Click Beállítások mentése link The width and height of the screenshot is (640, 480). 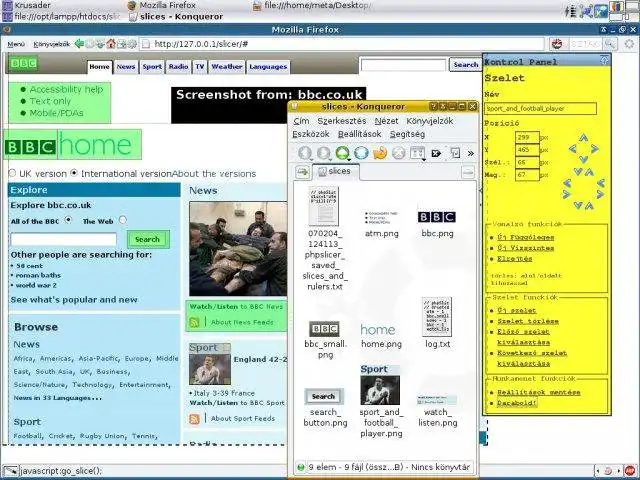click(539, 392)
